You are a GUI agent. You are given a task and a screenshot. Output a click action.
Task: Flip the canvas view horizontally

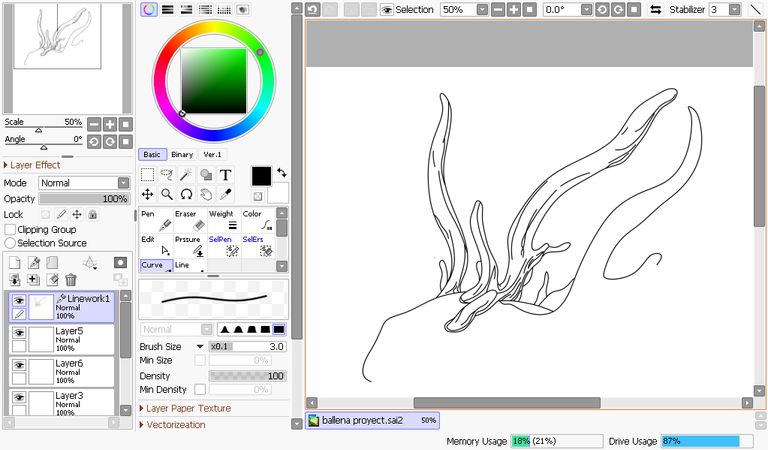(655, 9)
